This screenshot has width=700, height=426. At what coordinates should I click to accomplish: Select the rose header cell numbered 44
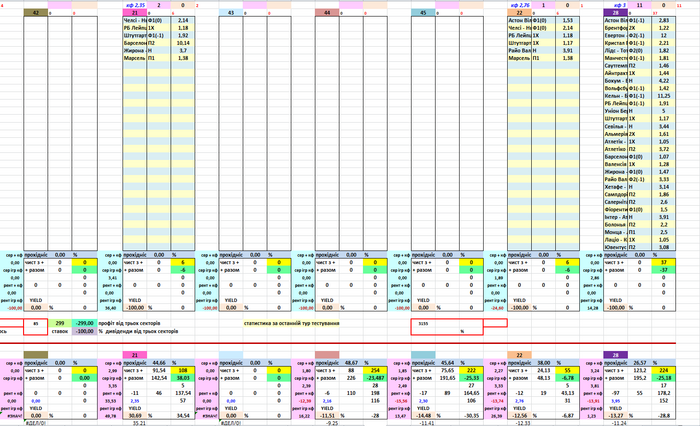click(x=327, y=13)
